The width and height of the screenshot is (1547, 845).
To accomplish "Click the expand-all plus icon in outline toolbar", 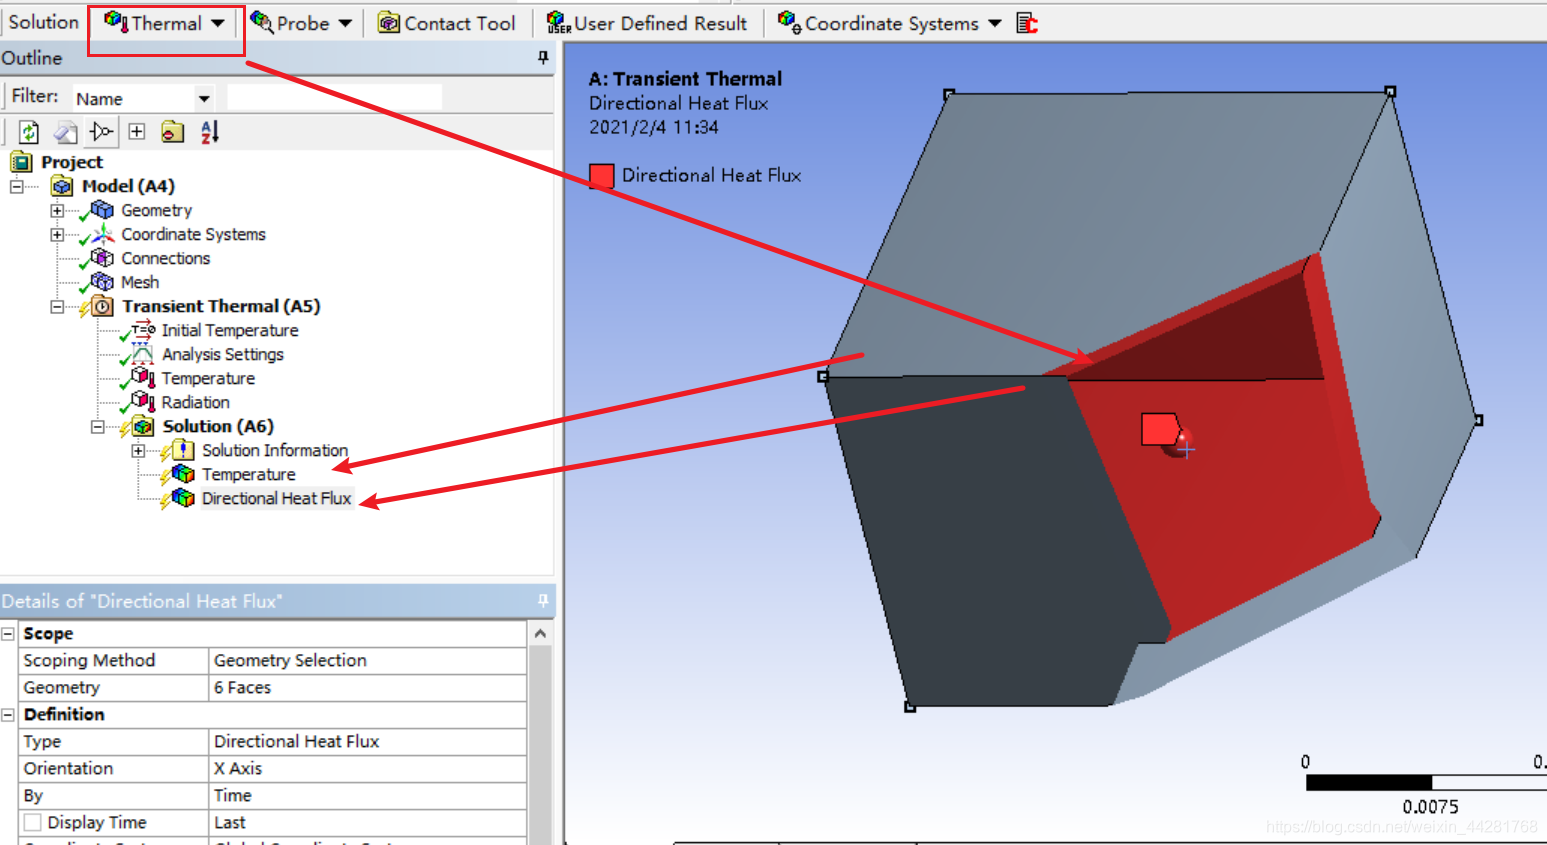I will tap(137, 132).
